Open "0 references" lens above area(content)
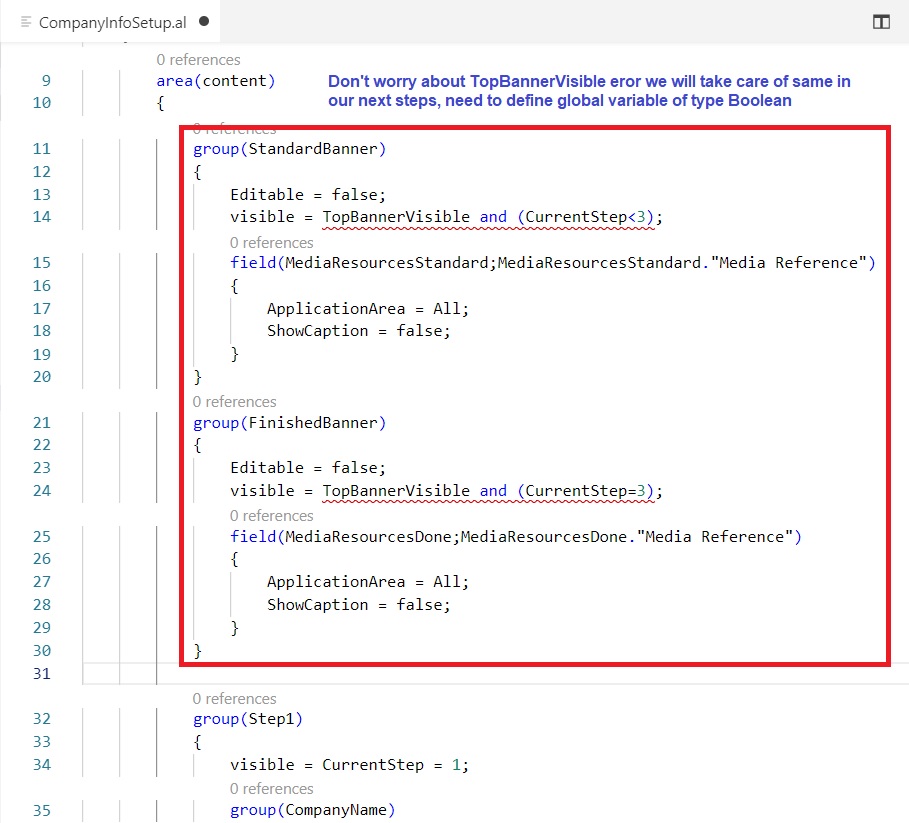The width and height of the screenshot is (909, 823). 198,60
